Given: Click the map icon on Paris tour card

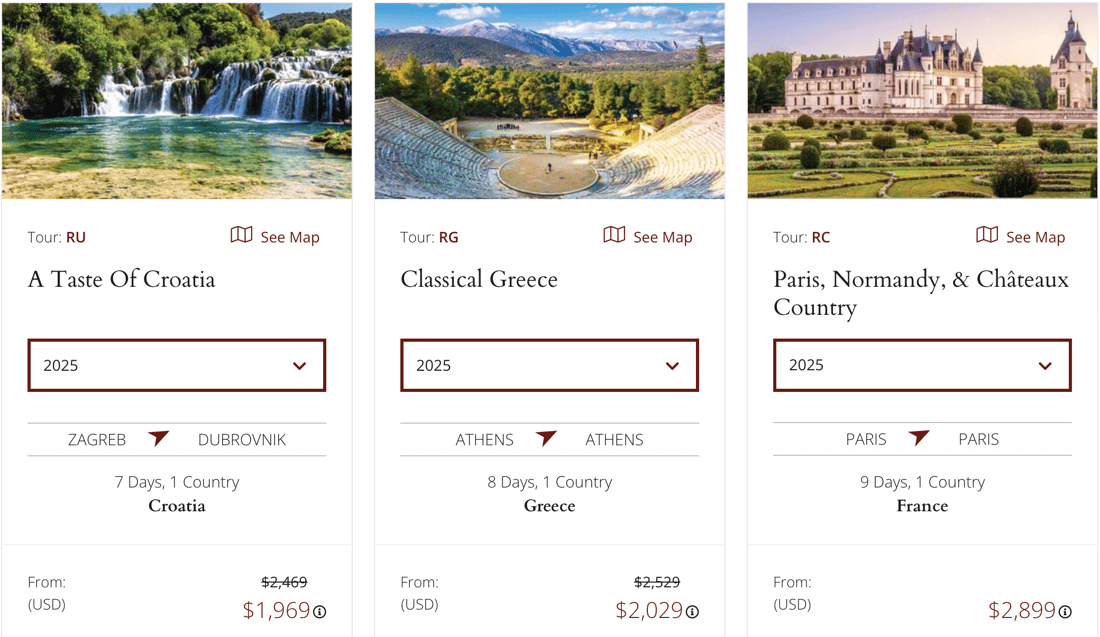Looking at the screenshot, I should point(987,235).
